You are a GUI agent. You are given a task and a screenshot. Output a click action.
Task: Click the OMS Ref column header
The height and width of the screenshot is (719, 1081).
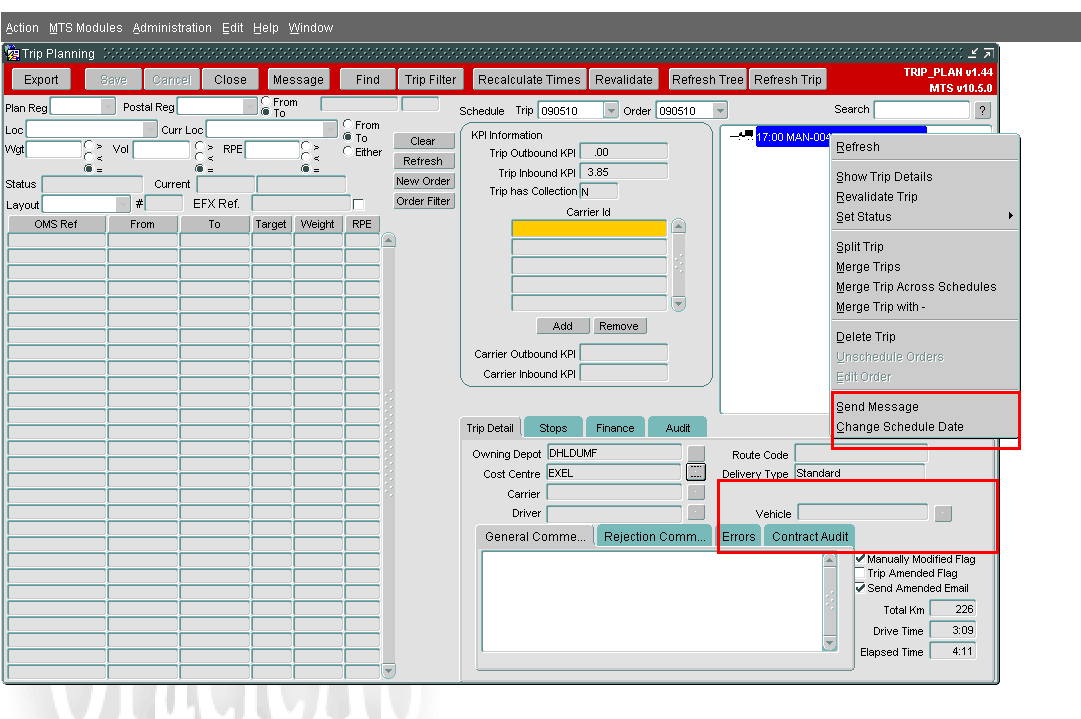[x=57, y=224]
